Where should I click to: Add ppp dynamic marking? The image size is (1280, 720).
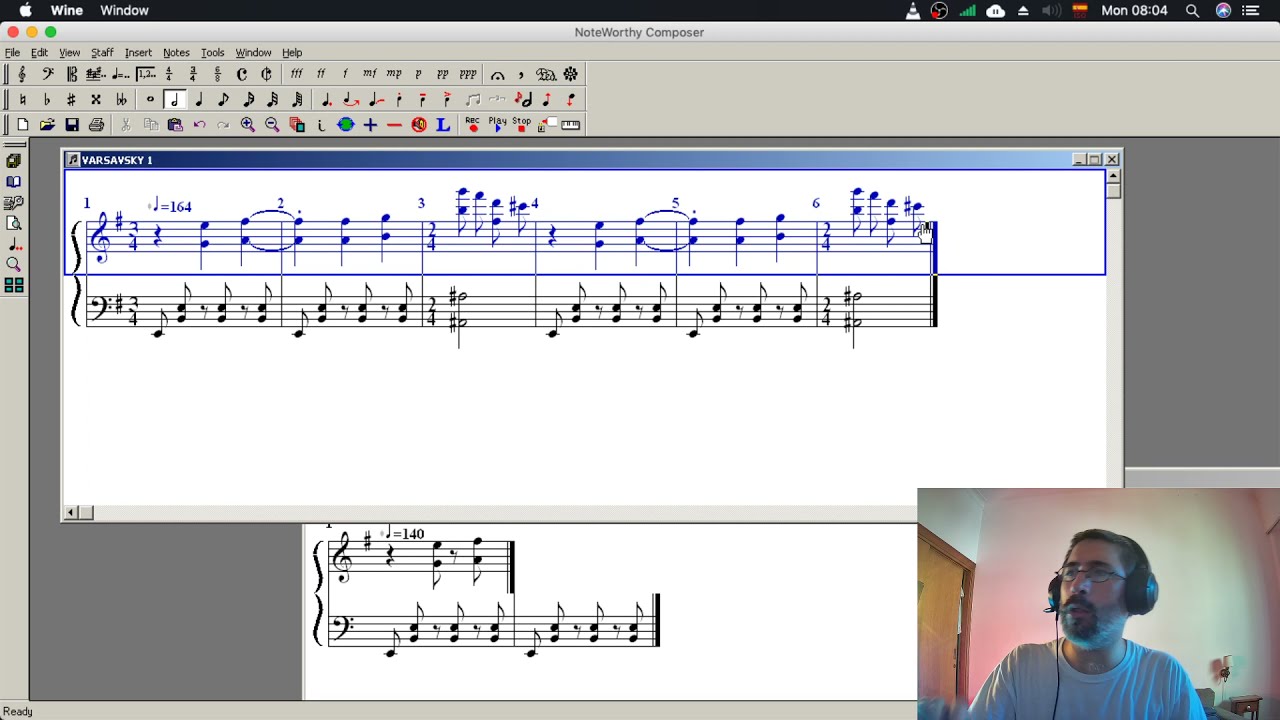467,74
